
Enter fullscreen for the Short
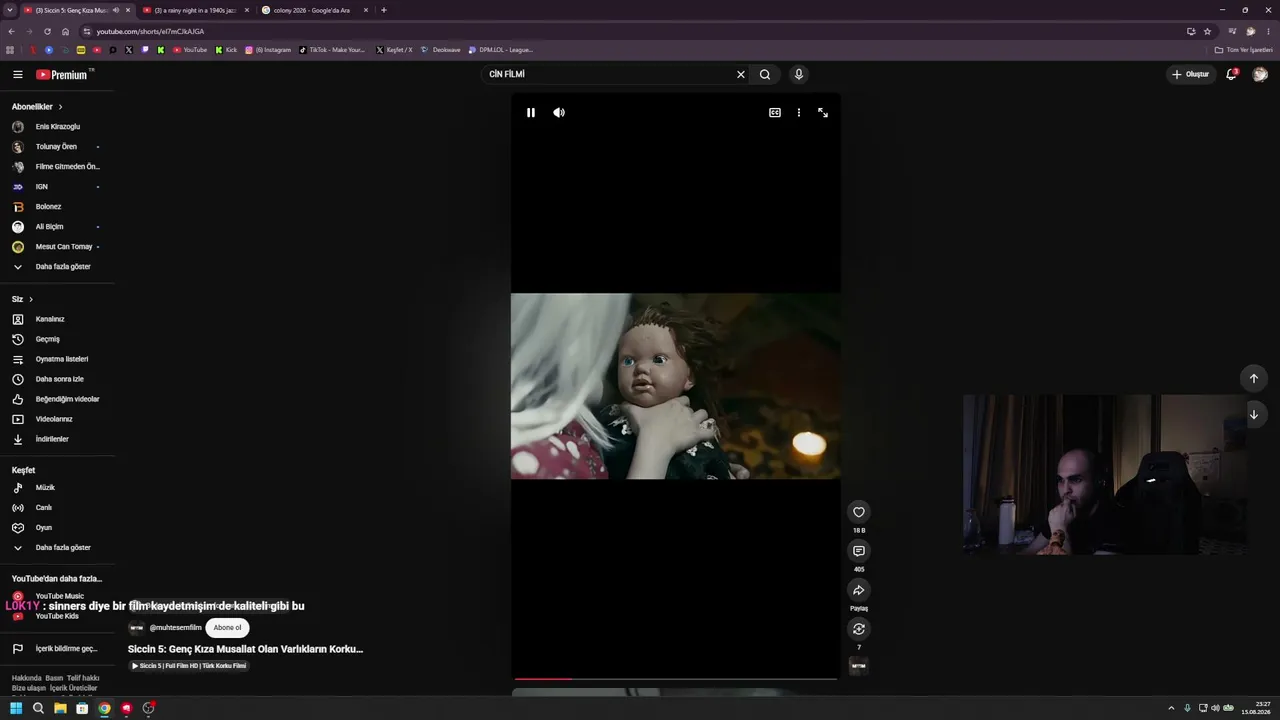click(x=823, y=113)
